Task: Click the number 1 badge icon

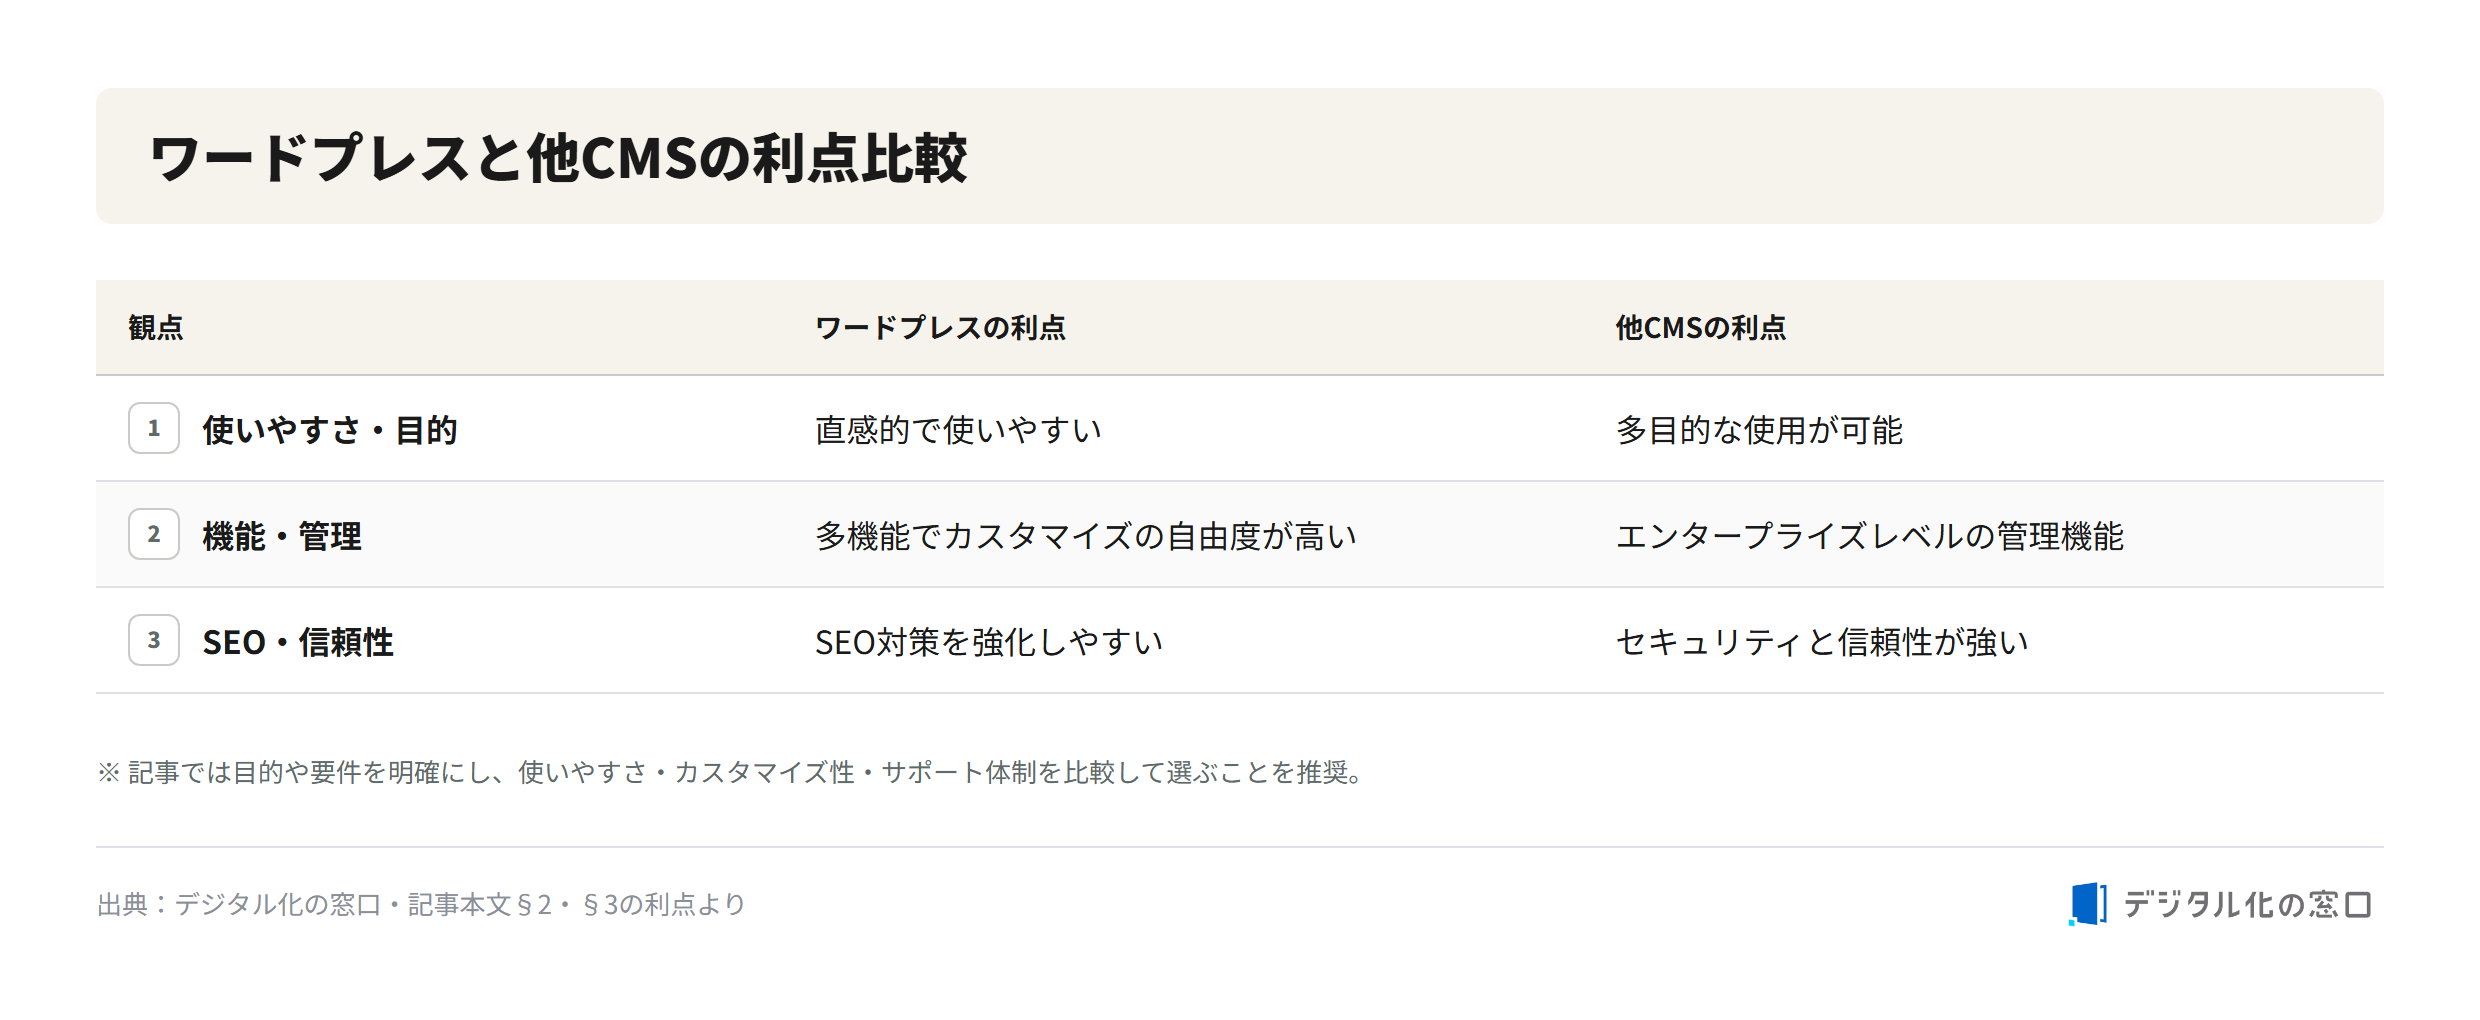Action: (x=154, y=428)
